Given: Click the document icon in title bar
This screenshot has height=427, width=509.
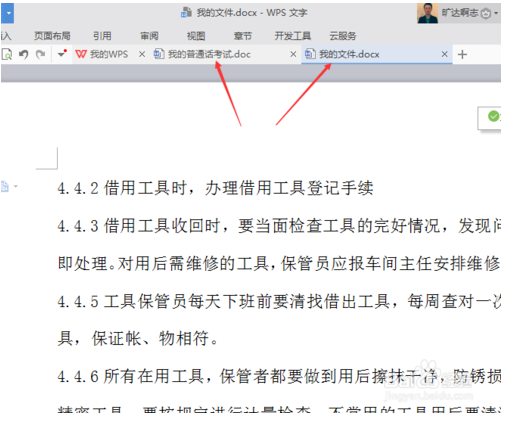Looking at the screenshot, I should coord(187,12).
